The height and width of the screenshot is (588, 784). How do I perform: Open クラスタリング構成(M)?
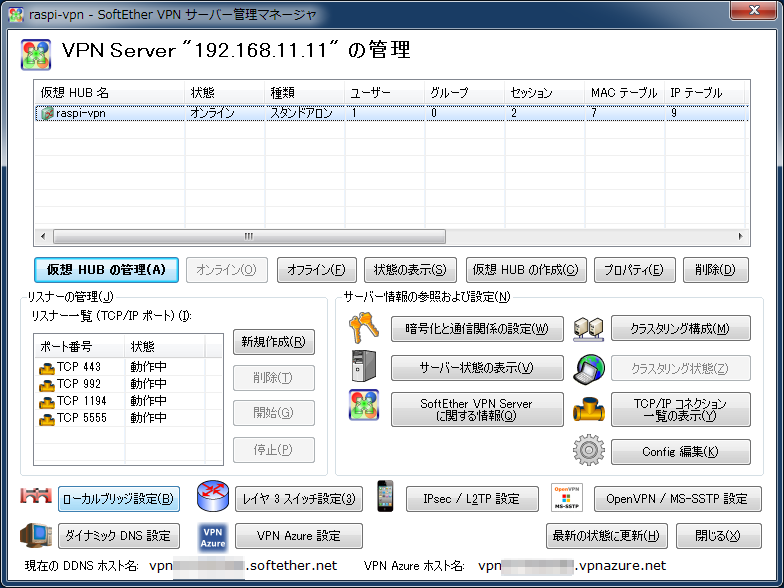pos(680,328)
